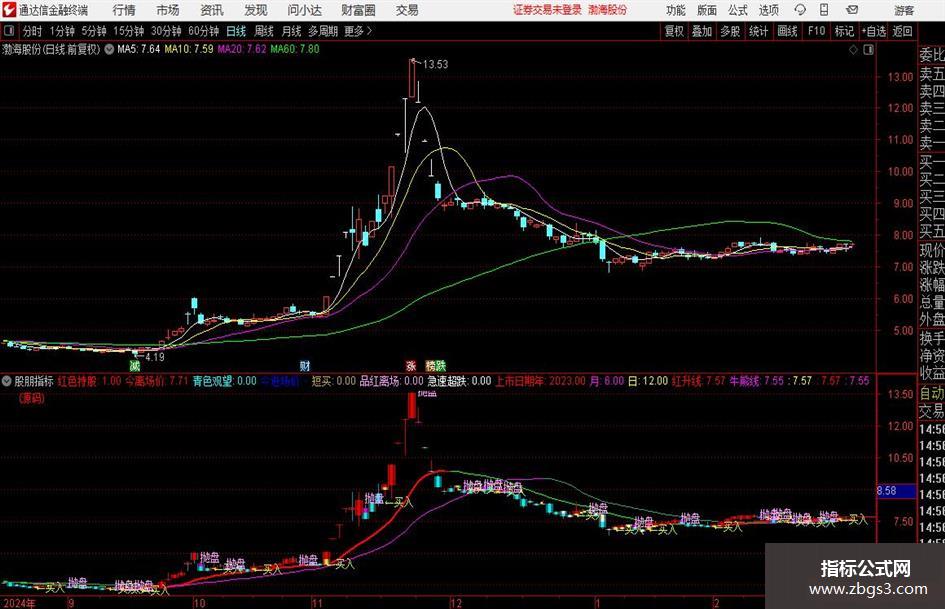Click the 交易 tab in right sidebar
The width and height of the screenshot is (945, 609).
coord(932,411)
